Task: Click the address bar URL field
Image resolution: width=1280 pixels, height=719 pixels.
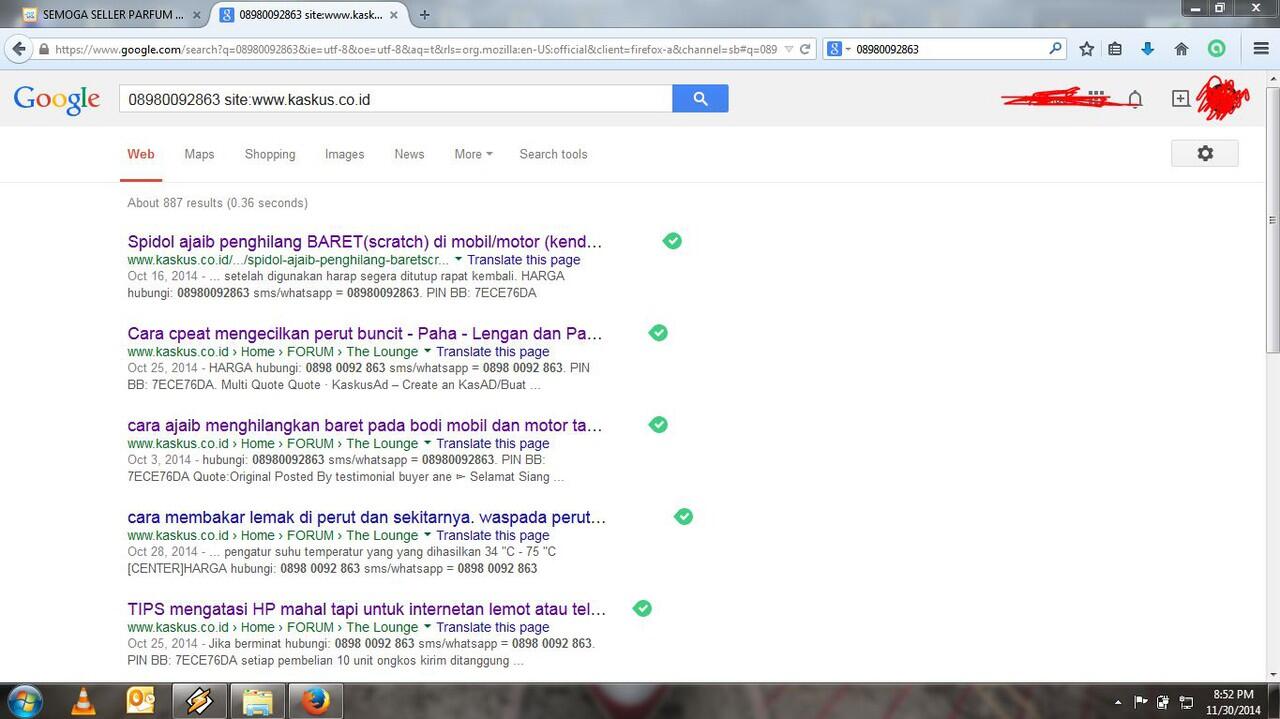Action: click(x=417, y=49)
